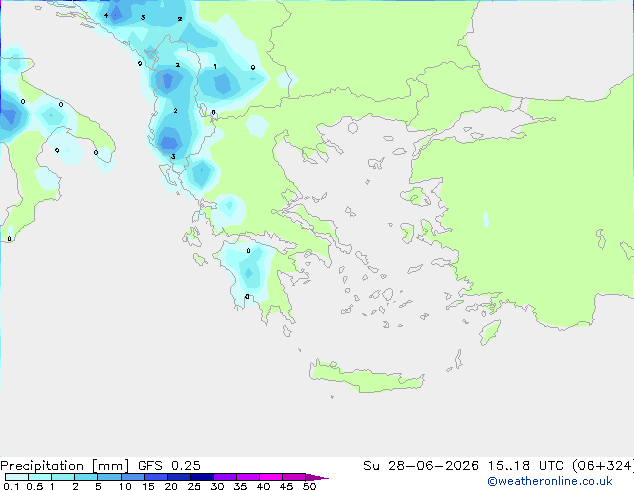
Task: Click the legend swatch between 45 and 50
Action: click(x=294, y=477)
